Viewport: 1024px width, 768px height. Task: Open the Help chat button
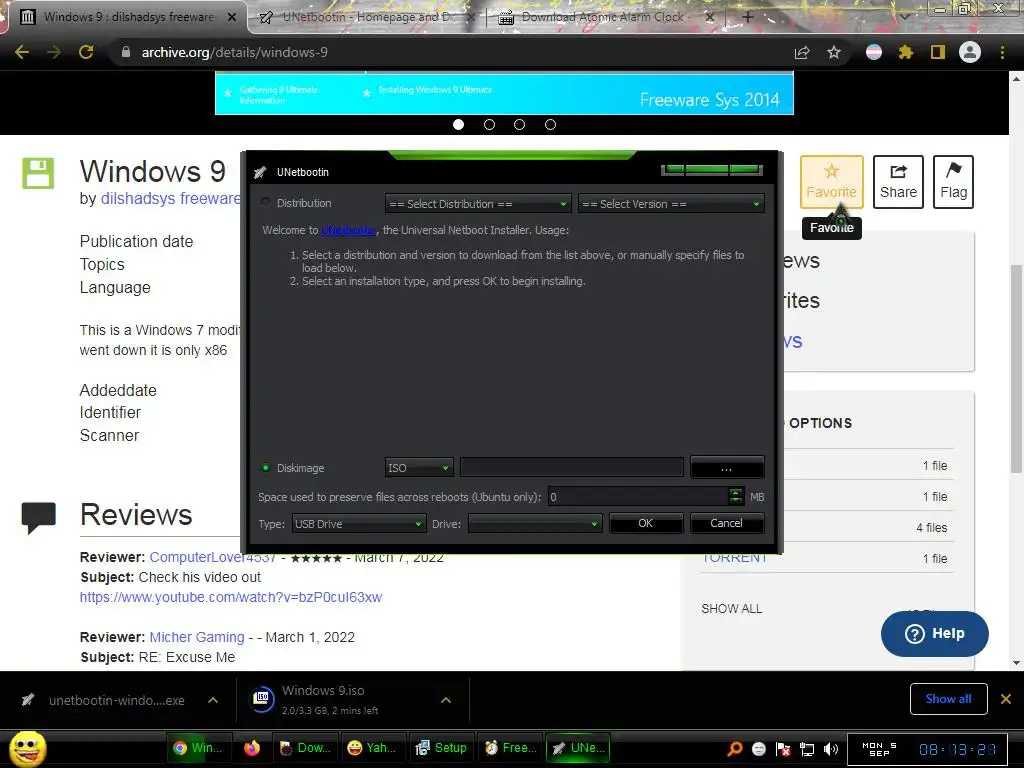935,633
